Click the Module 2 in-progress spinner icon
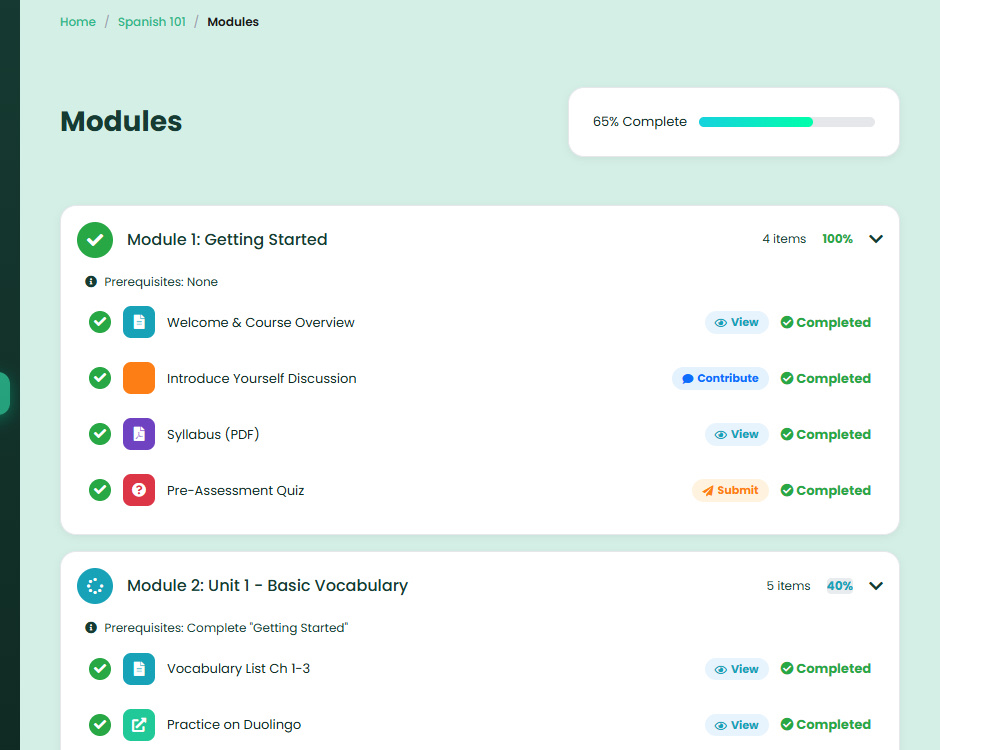The image size is (1000, 750). tap(95, 586)
